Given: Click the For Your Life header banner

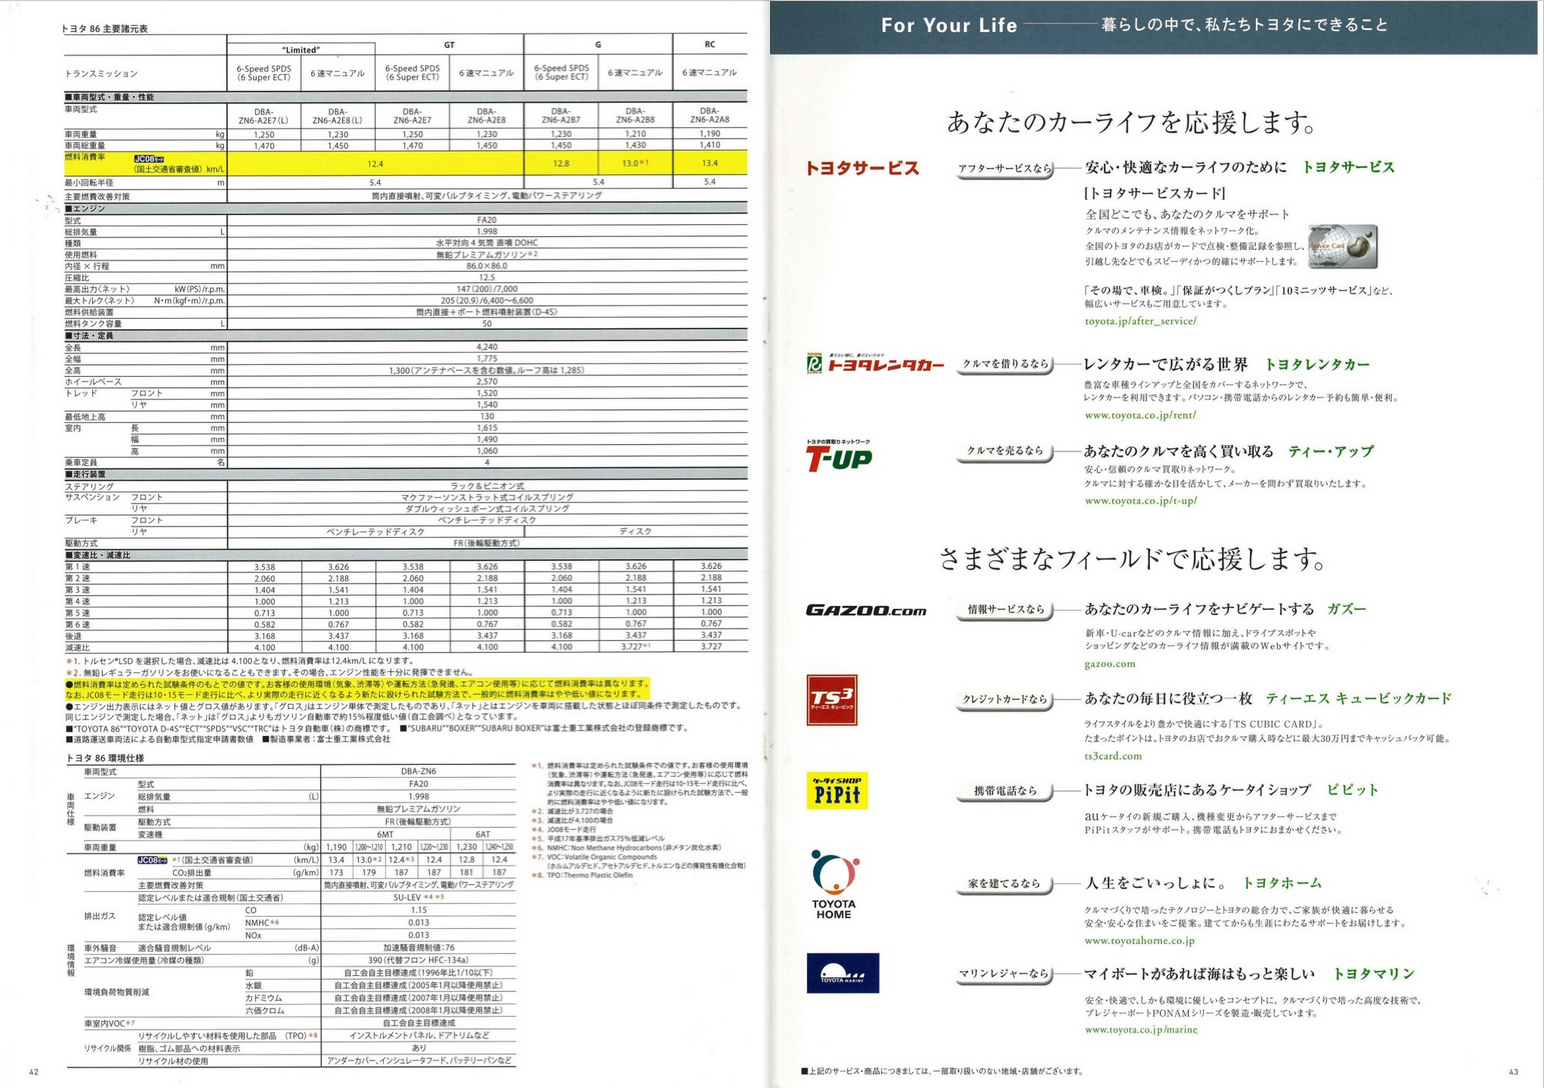Looking at the screenshot, I should (x=1153, y=26).
